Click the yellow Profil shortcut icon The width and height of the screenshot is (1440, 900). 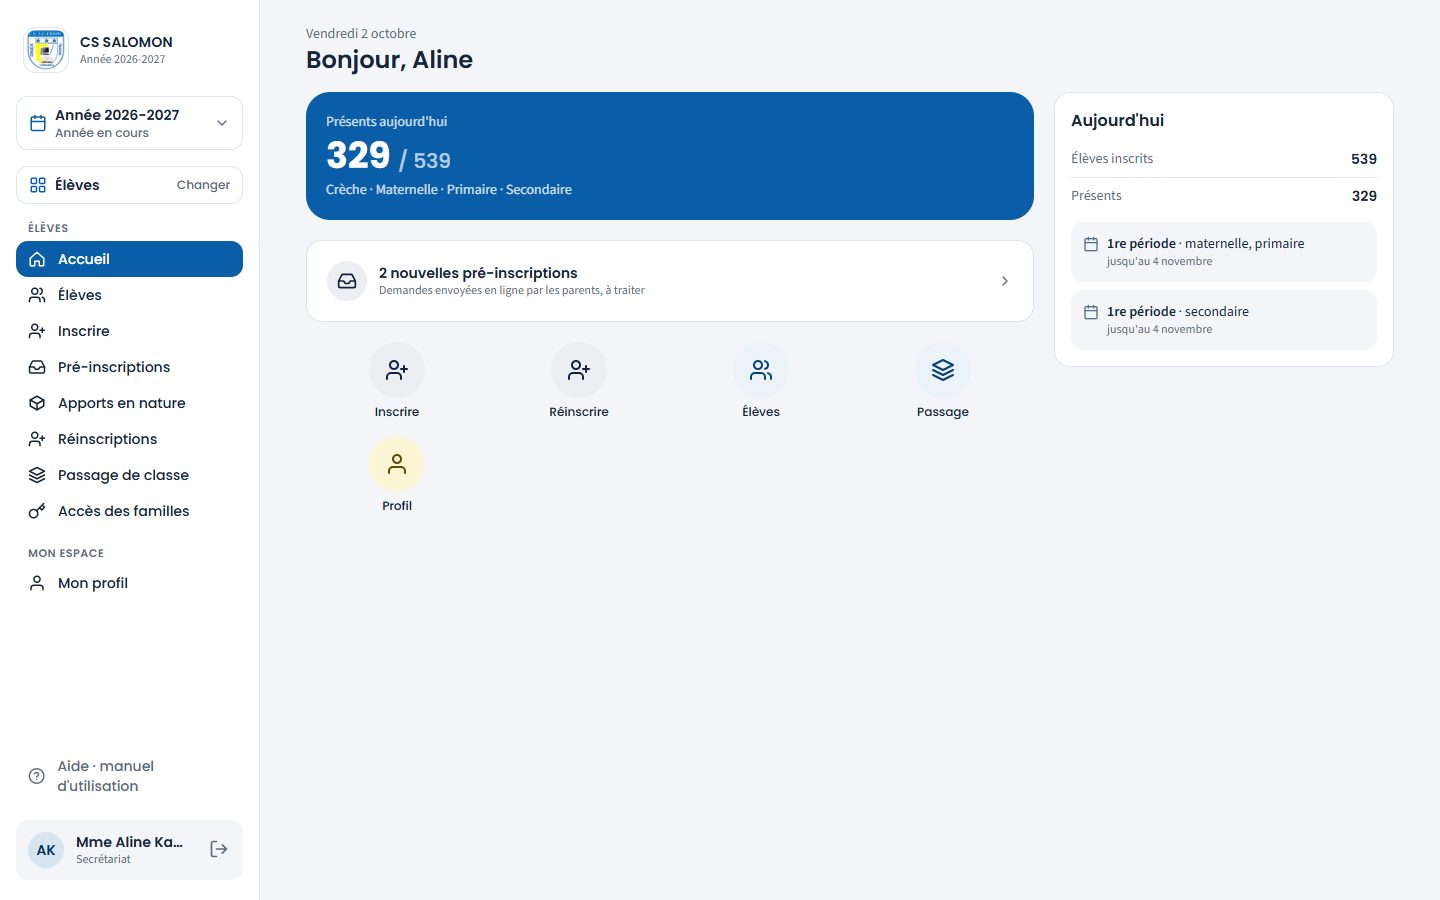point(397,464)
